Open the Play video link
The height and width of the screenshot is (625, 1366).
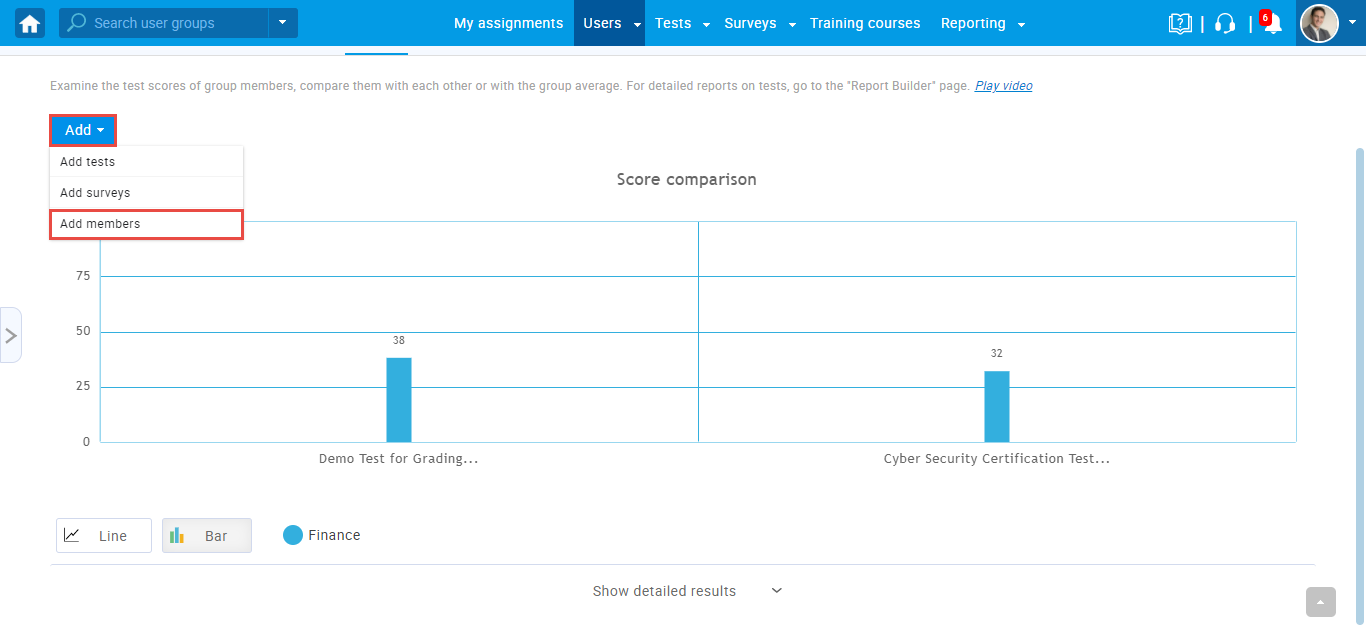coord(1003,86)
